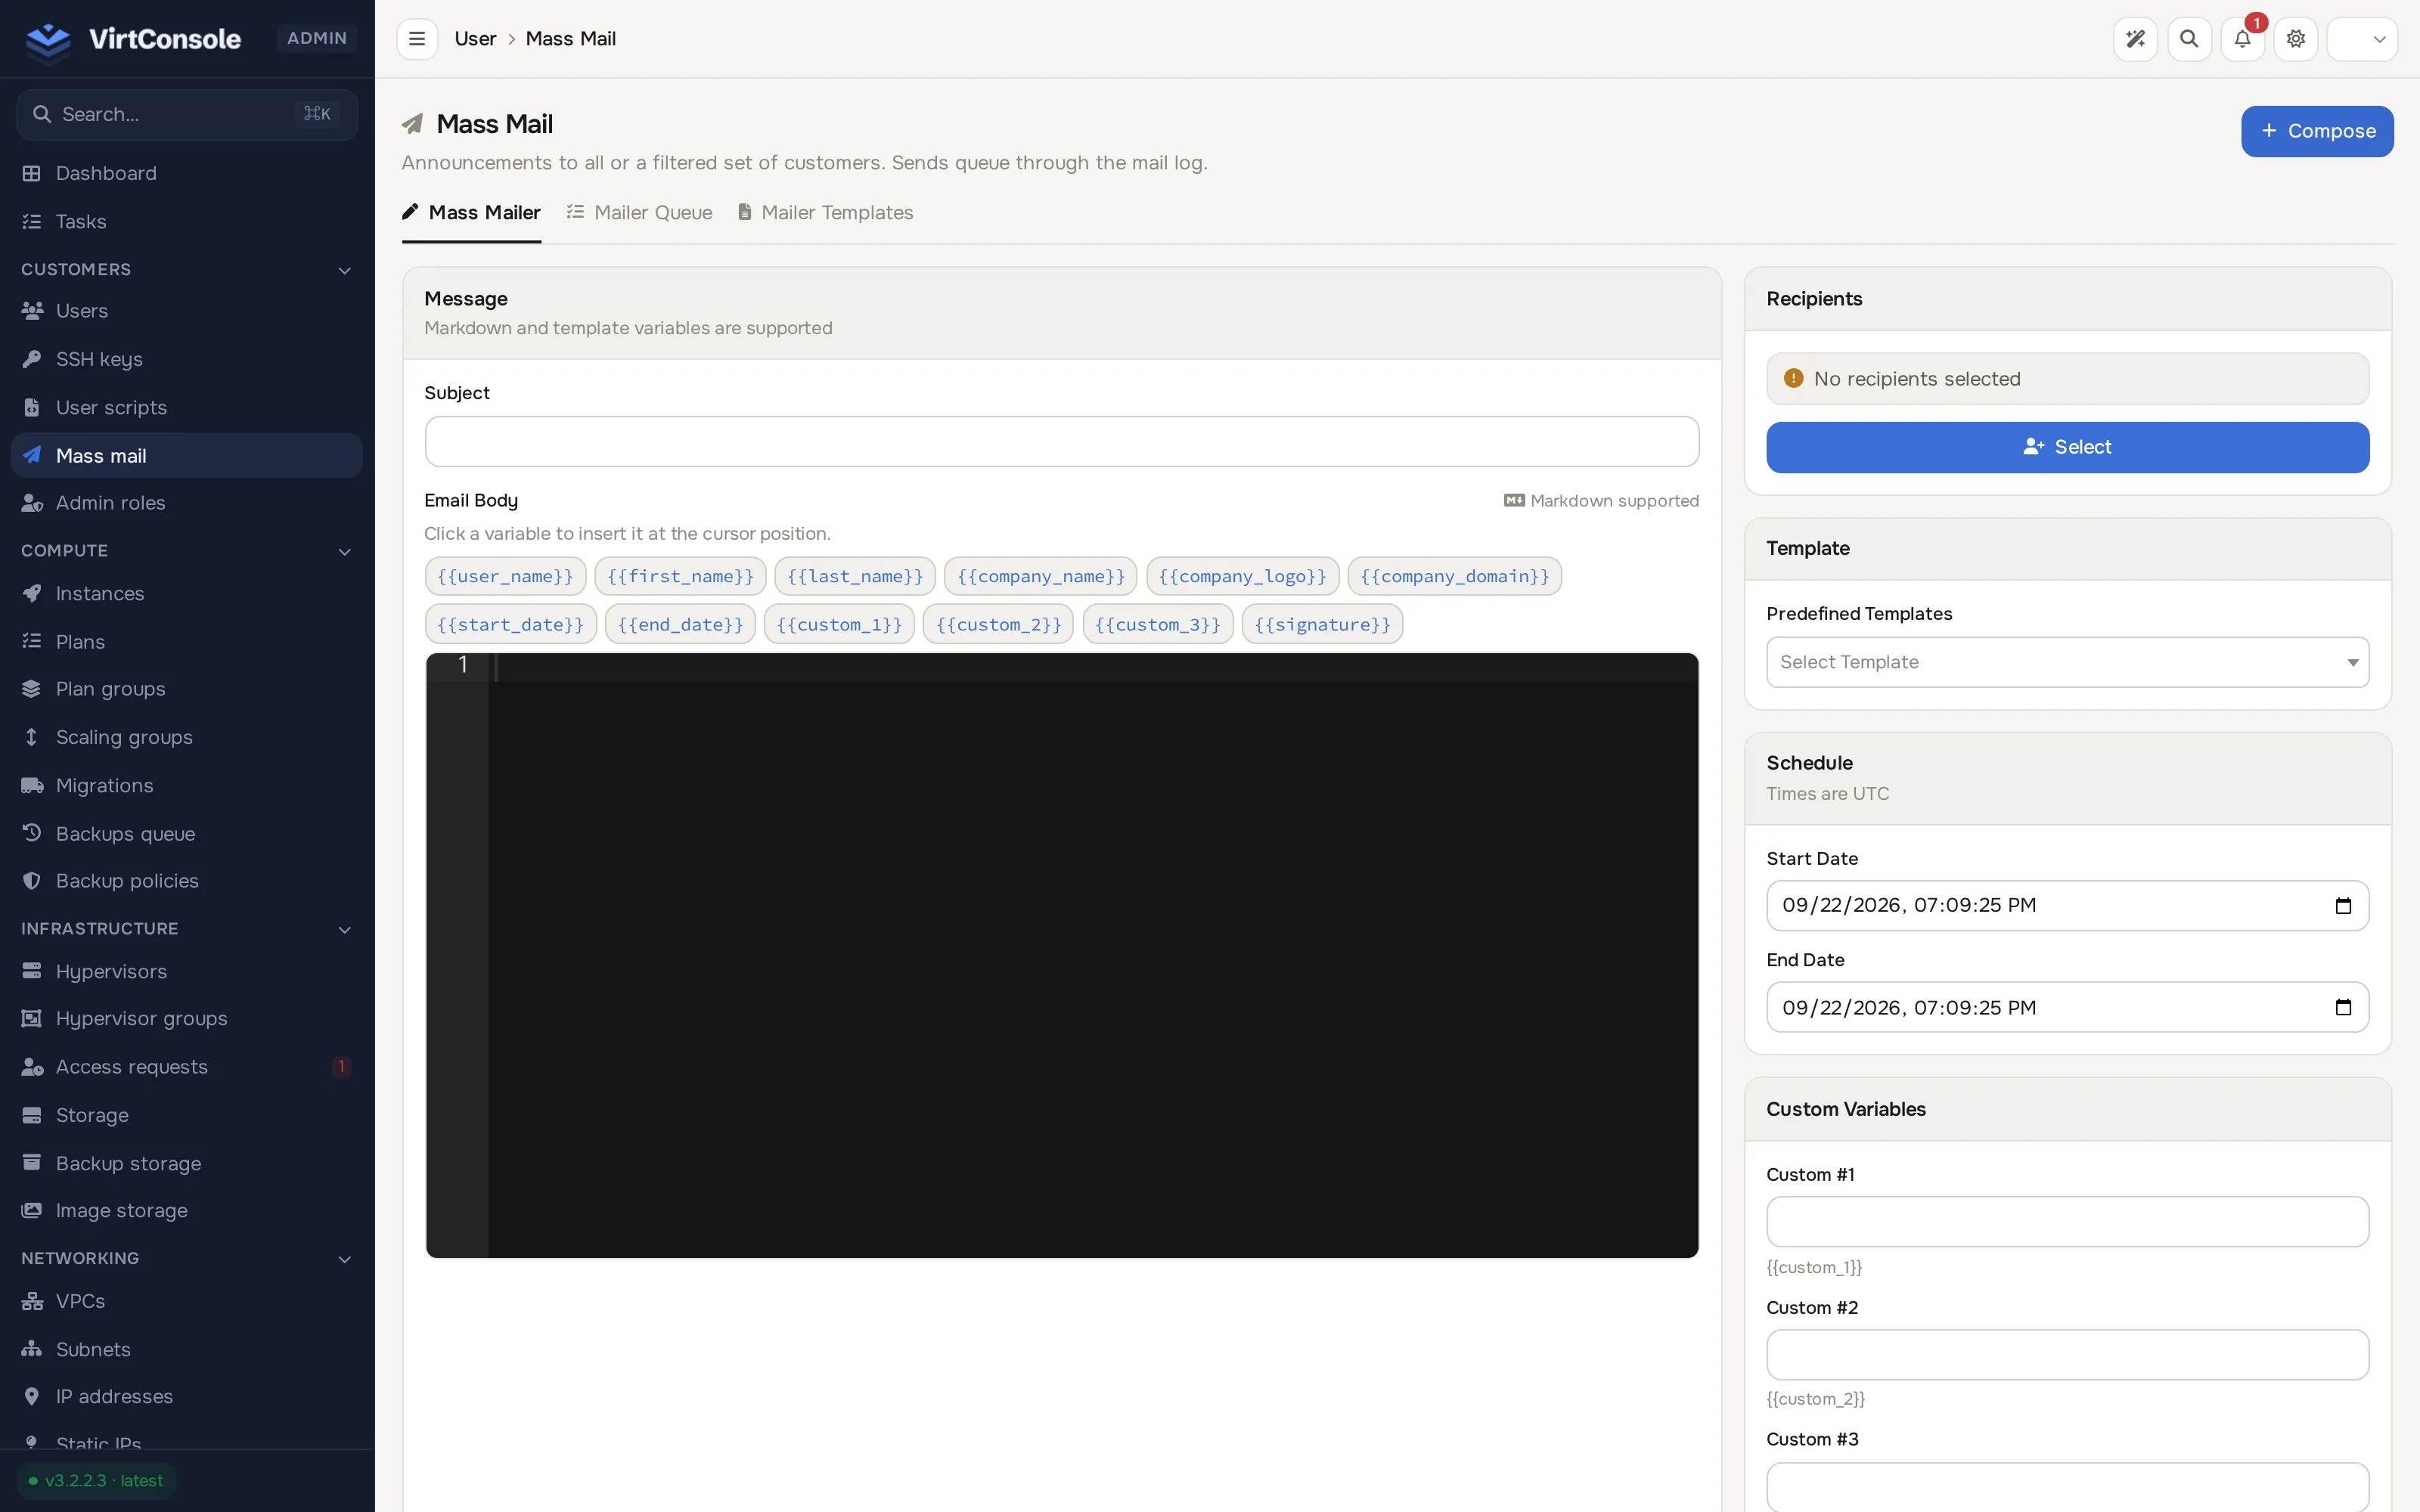
Task: Click the VirtConsole logo
Action: pyautogui.click(x=133, y=39)
